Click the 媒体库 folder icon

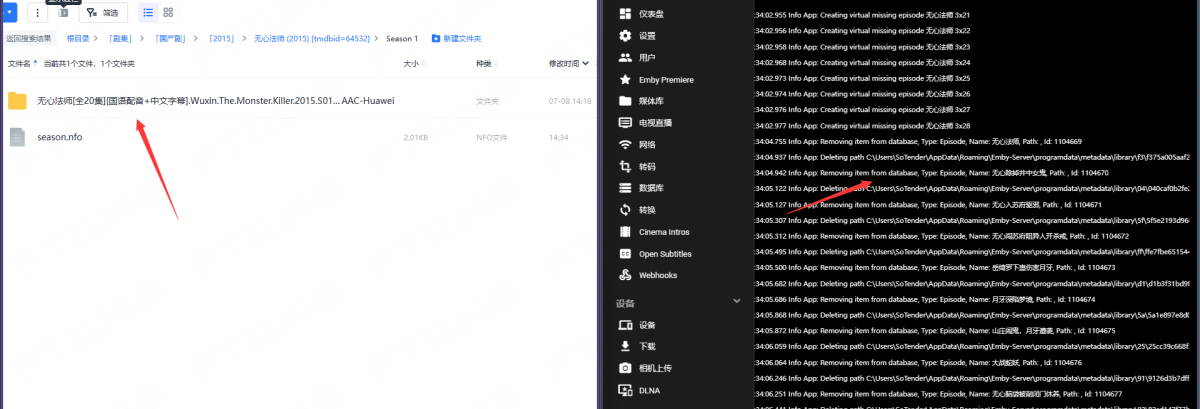[625, 101]
